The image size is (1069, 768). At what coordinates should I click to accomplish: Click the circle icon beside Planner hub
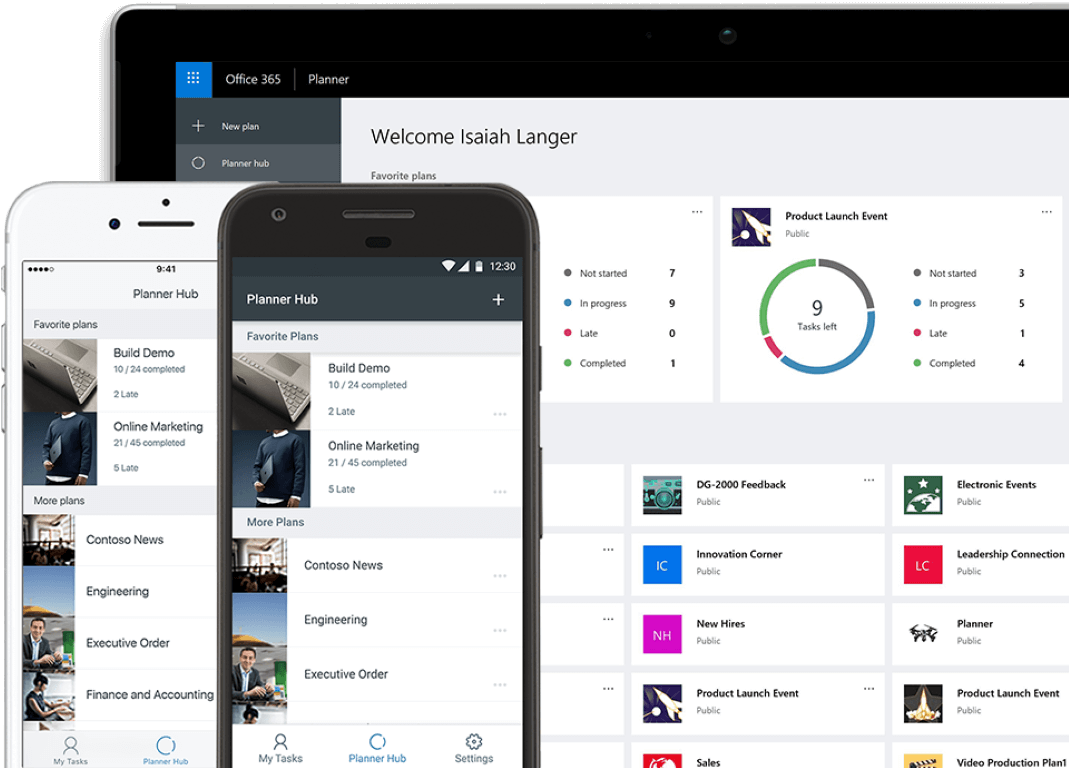[198, 163]
